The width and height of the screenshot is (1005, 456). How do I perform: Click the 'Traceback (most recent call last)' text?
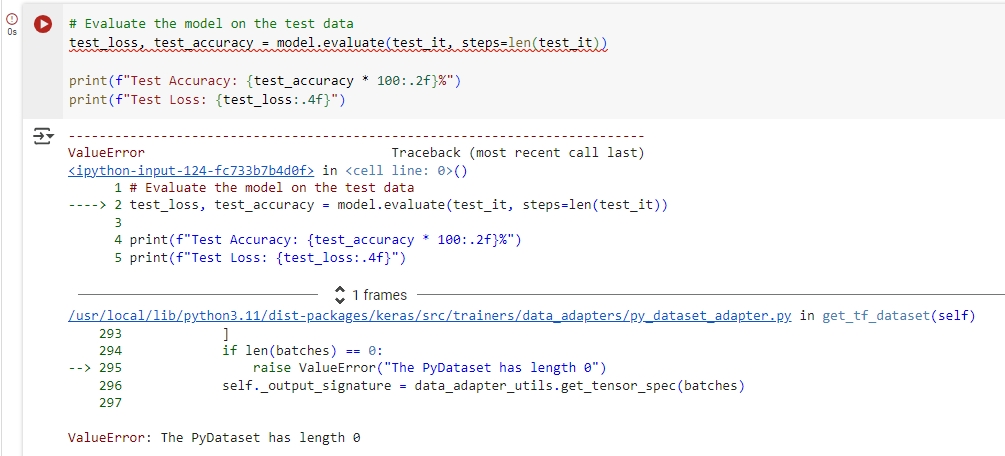[x=517, y=153]
